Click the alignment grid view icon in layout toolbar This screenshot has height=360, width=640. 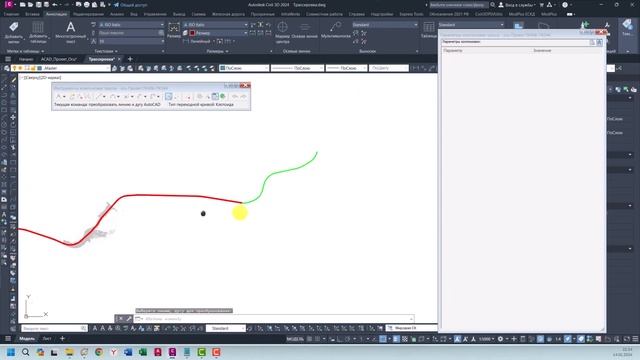click(215, 96)
